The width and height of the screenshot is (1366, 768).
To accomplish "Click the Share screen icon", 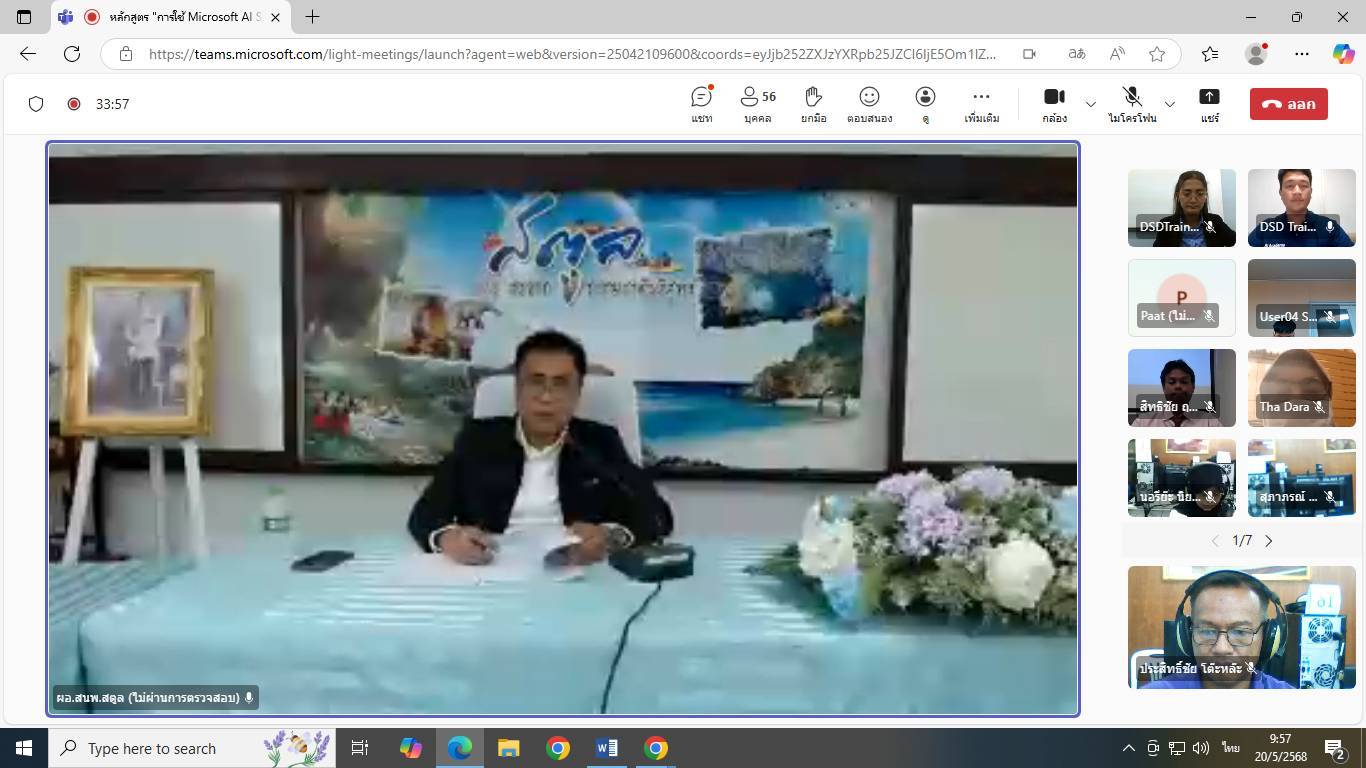I will (1209, 103).
